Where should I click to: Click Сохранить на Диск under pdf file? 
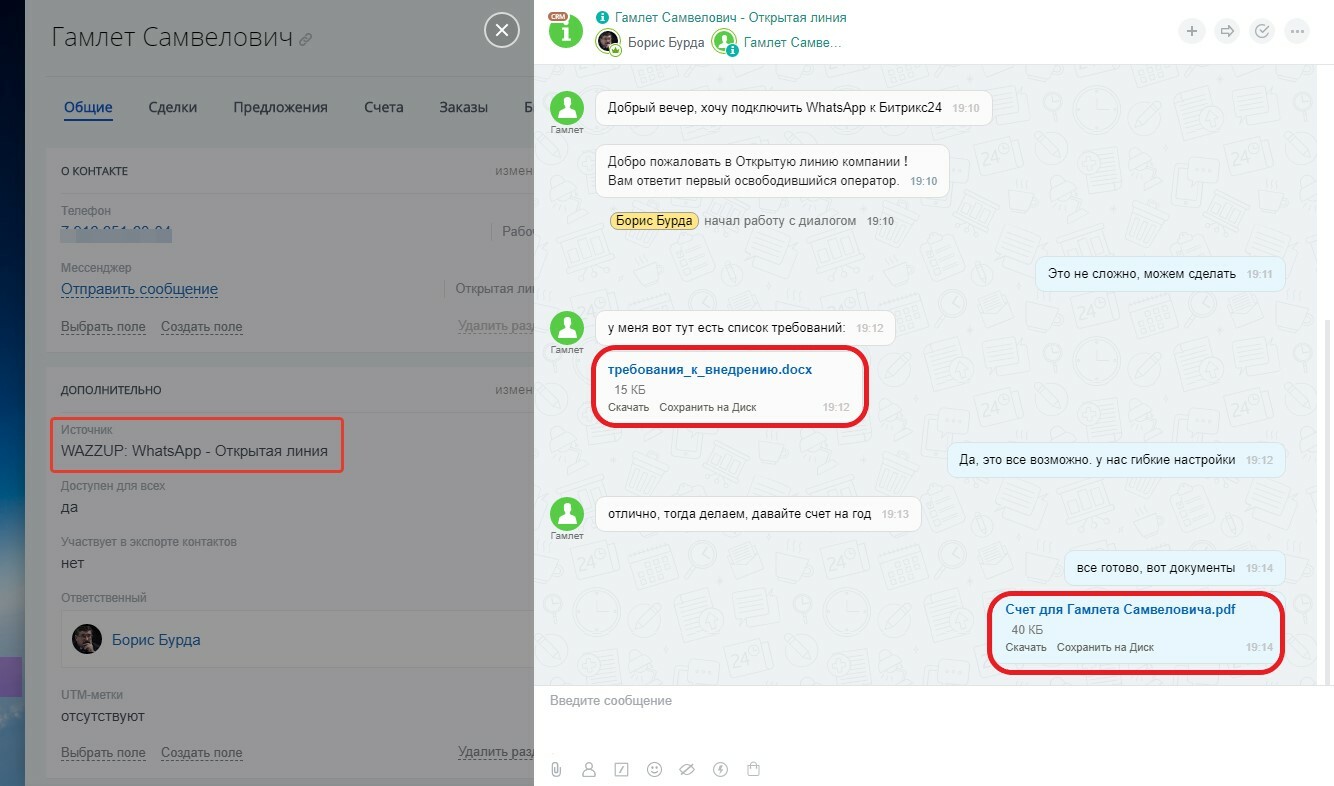pos(1105,647)
